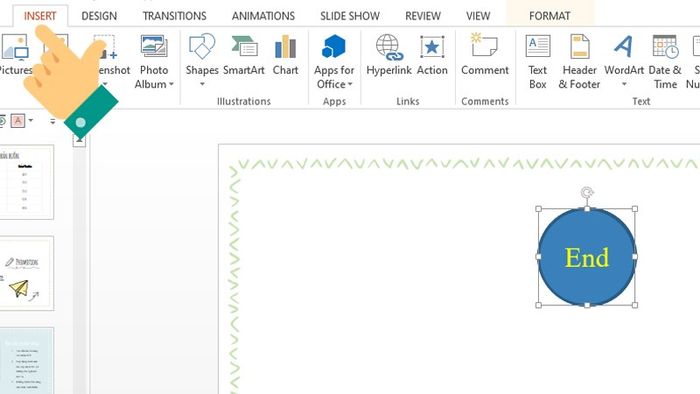Open the WordArt styles
The height and width of the screenshot is (394, 700).
pyautogui.click(x=624, y=60)
